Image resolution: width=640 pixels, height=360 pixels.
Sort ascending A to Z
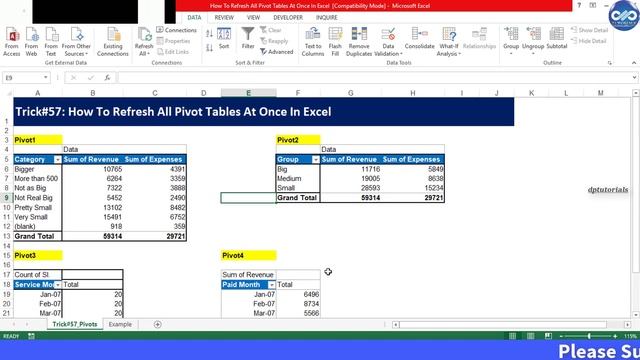click(x=209, y=34)
